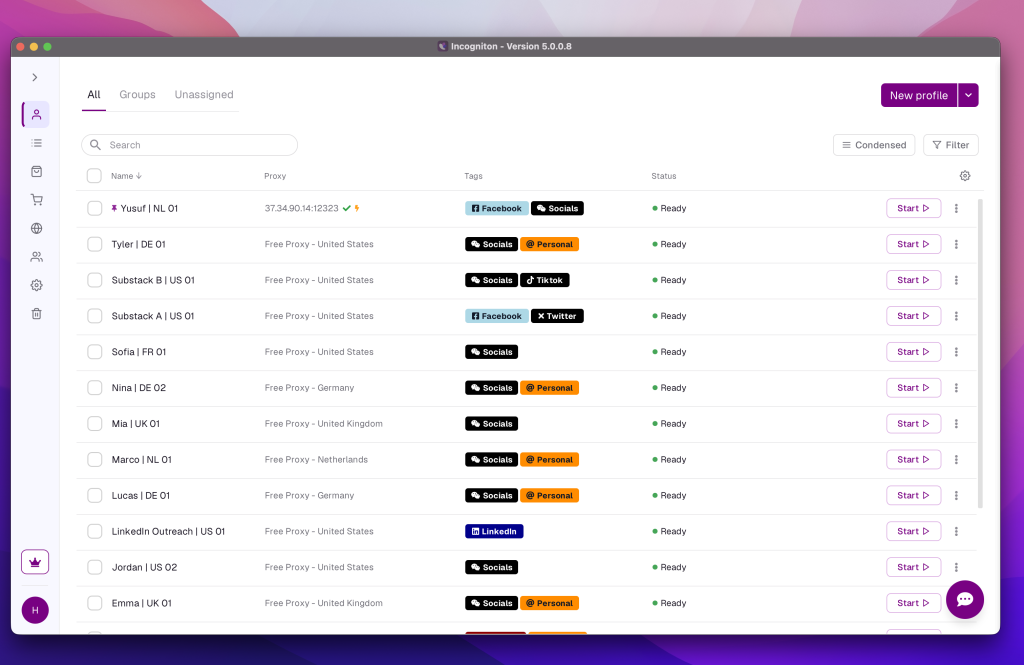Viewport: 1024px width, 665px height.
Task: Expand the New profile dropdown arrow
Action: [968, 95]
